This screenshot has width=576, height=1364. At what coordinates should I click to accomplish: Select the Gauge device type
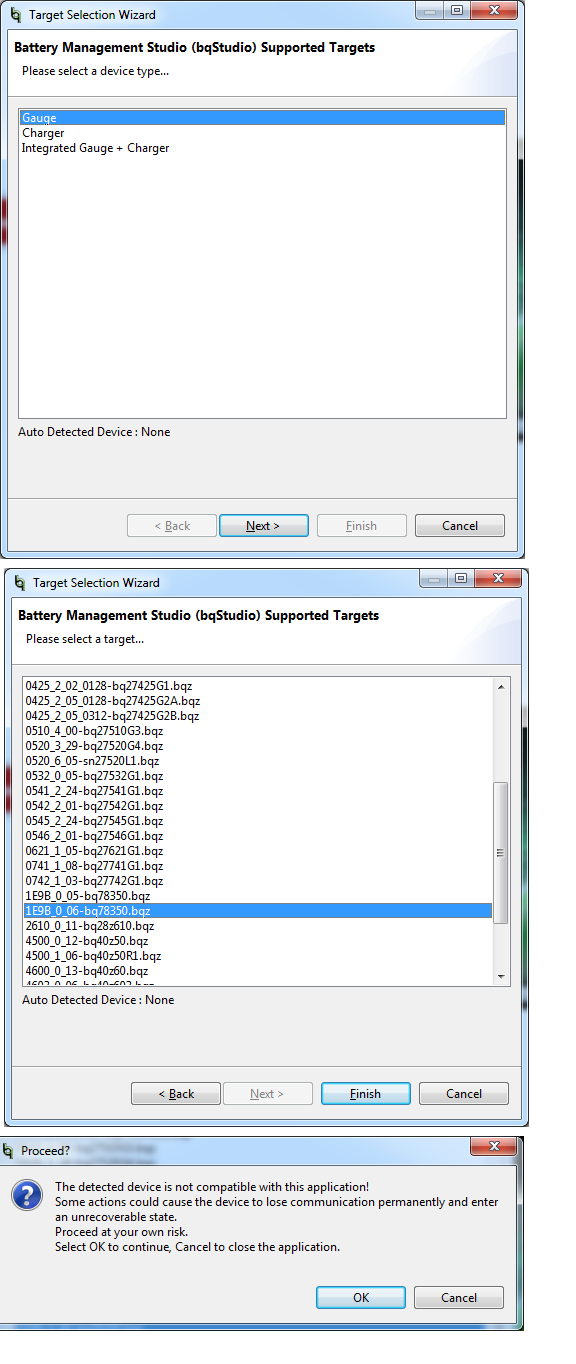(x=262, y=118)
